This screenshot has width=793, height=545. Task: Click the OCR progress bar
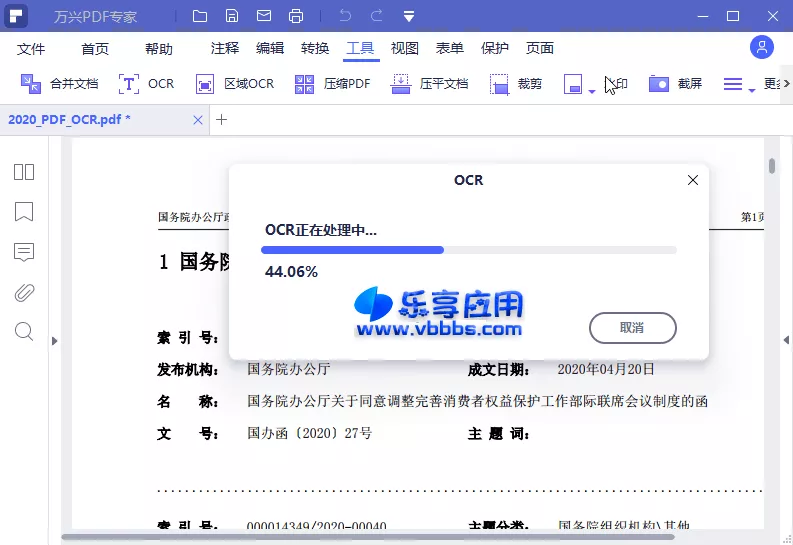pyautogui.click(x=469, y=250)
